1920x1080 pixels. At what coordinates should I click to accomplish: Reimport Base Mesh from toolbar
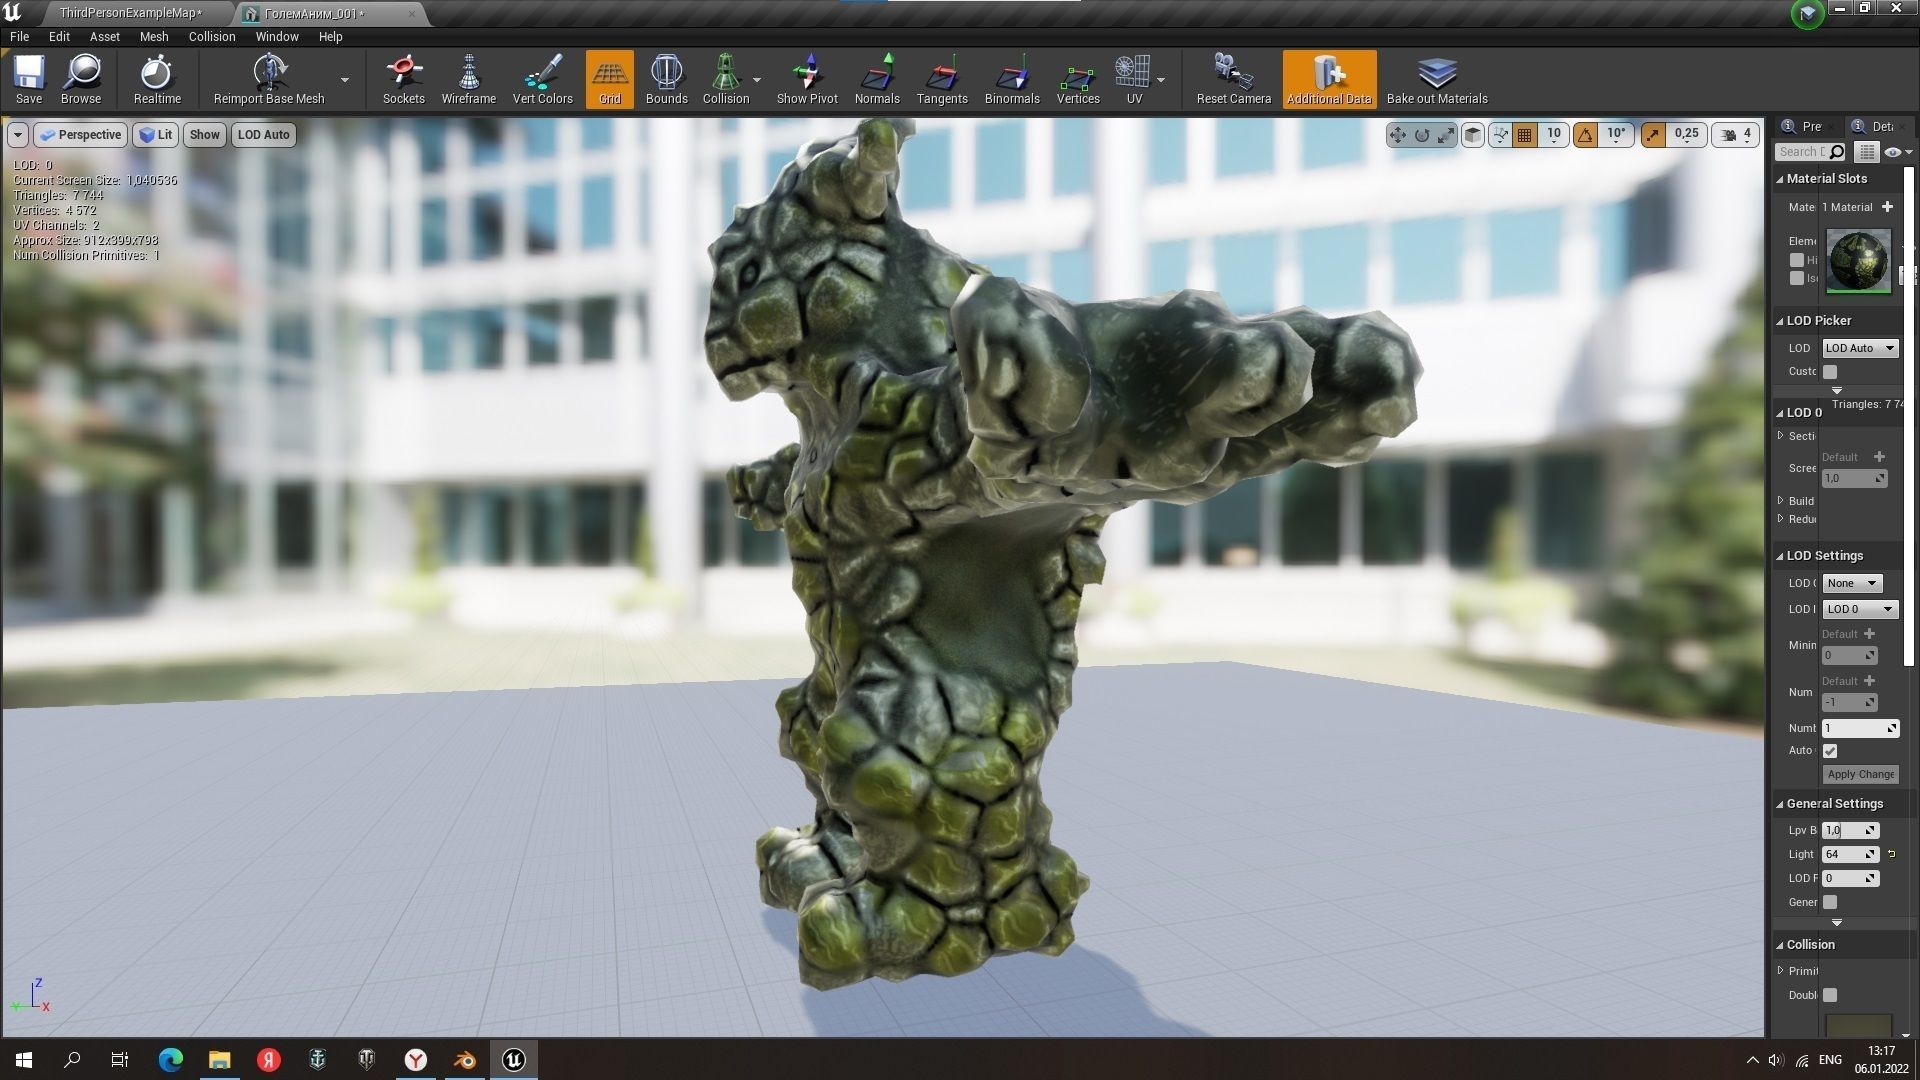coord(269,79)
